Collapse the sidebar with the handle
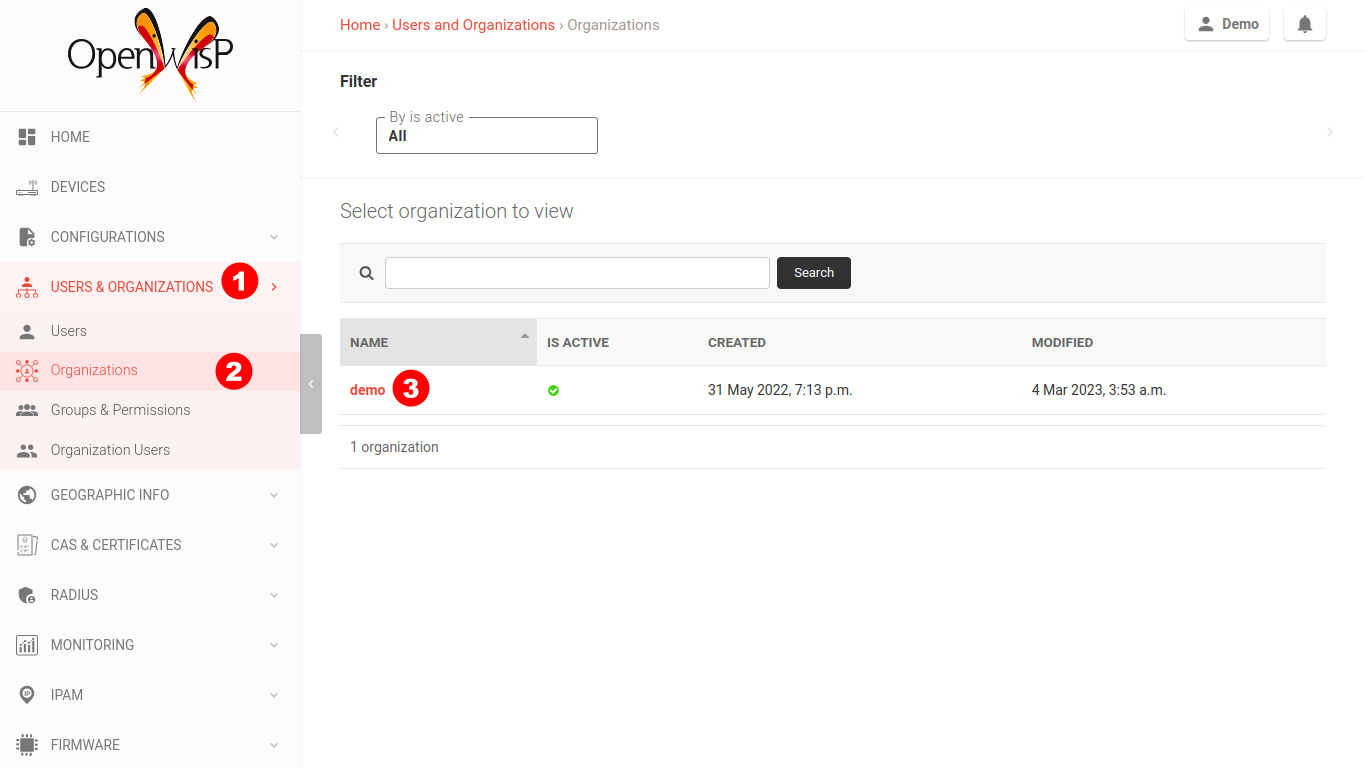The image size is (1364, 768). pos(311,384)
